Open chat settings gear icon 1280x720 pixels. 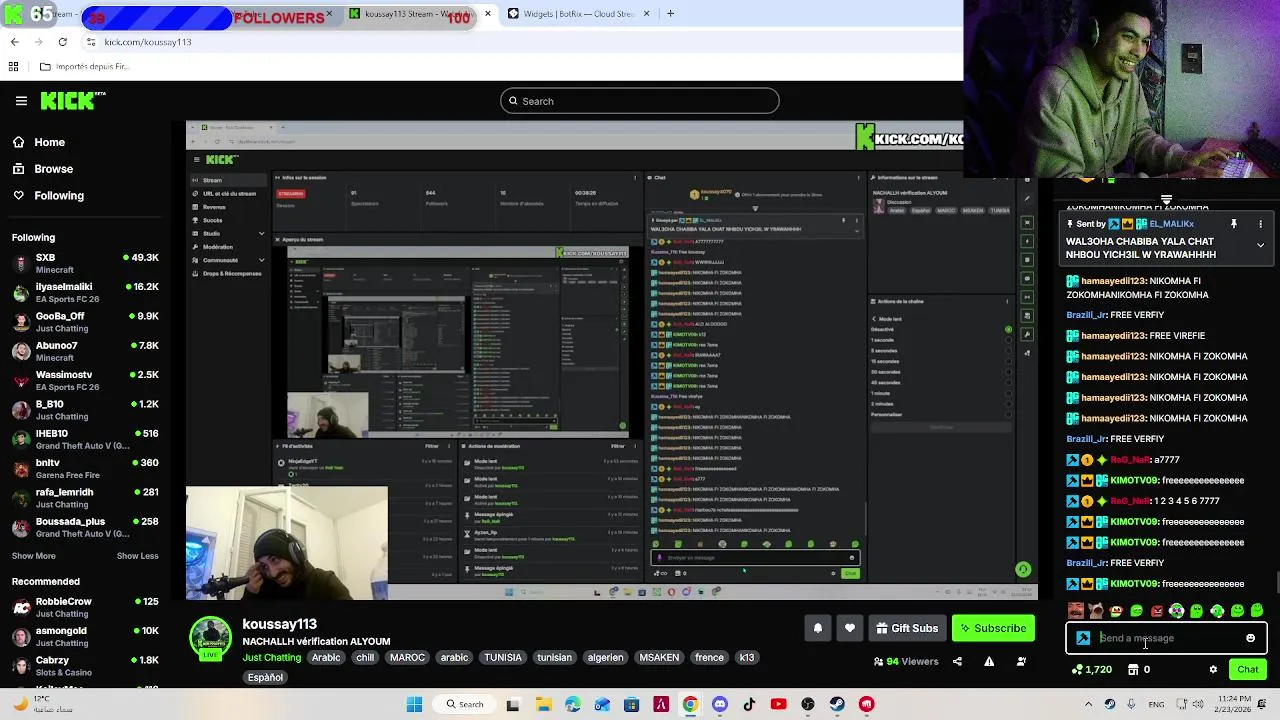1213,670
